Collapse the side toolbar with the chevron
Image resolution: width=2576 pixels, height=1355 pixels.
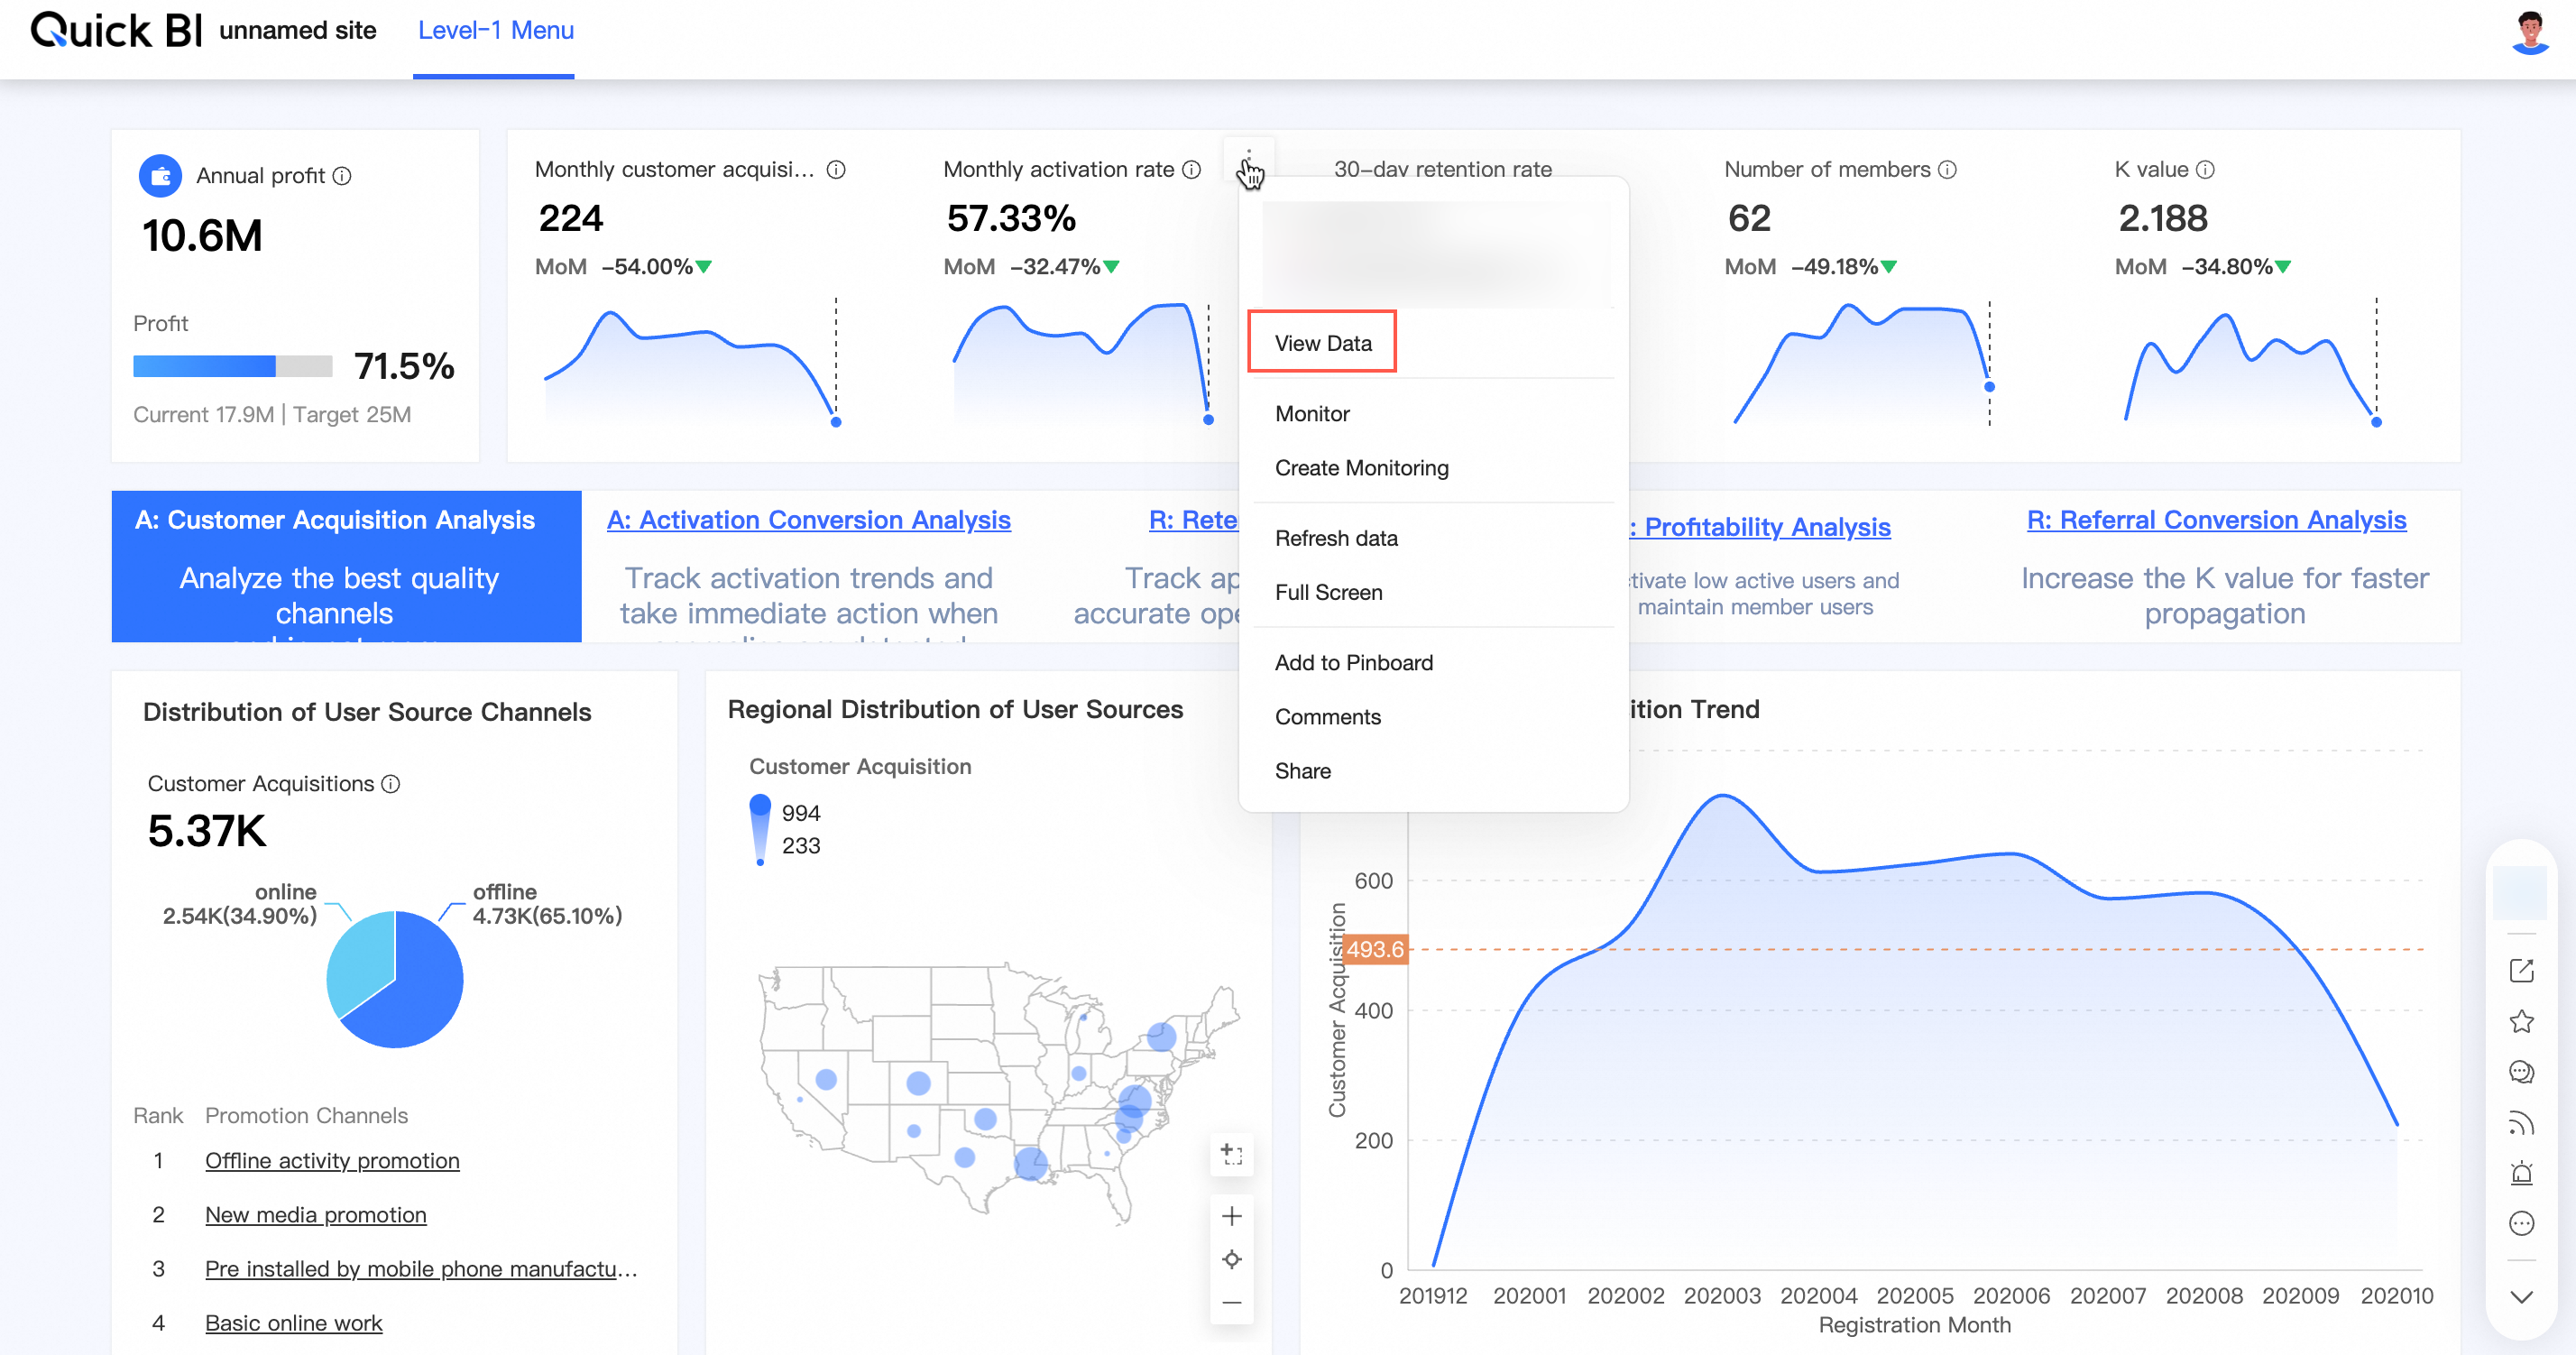(x=2521, y=1297)
